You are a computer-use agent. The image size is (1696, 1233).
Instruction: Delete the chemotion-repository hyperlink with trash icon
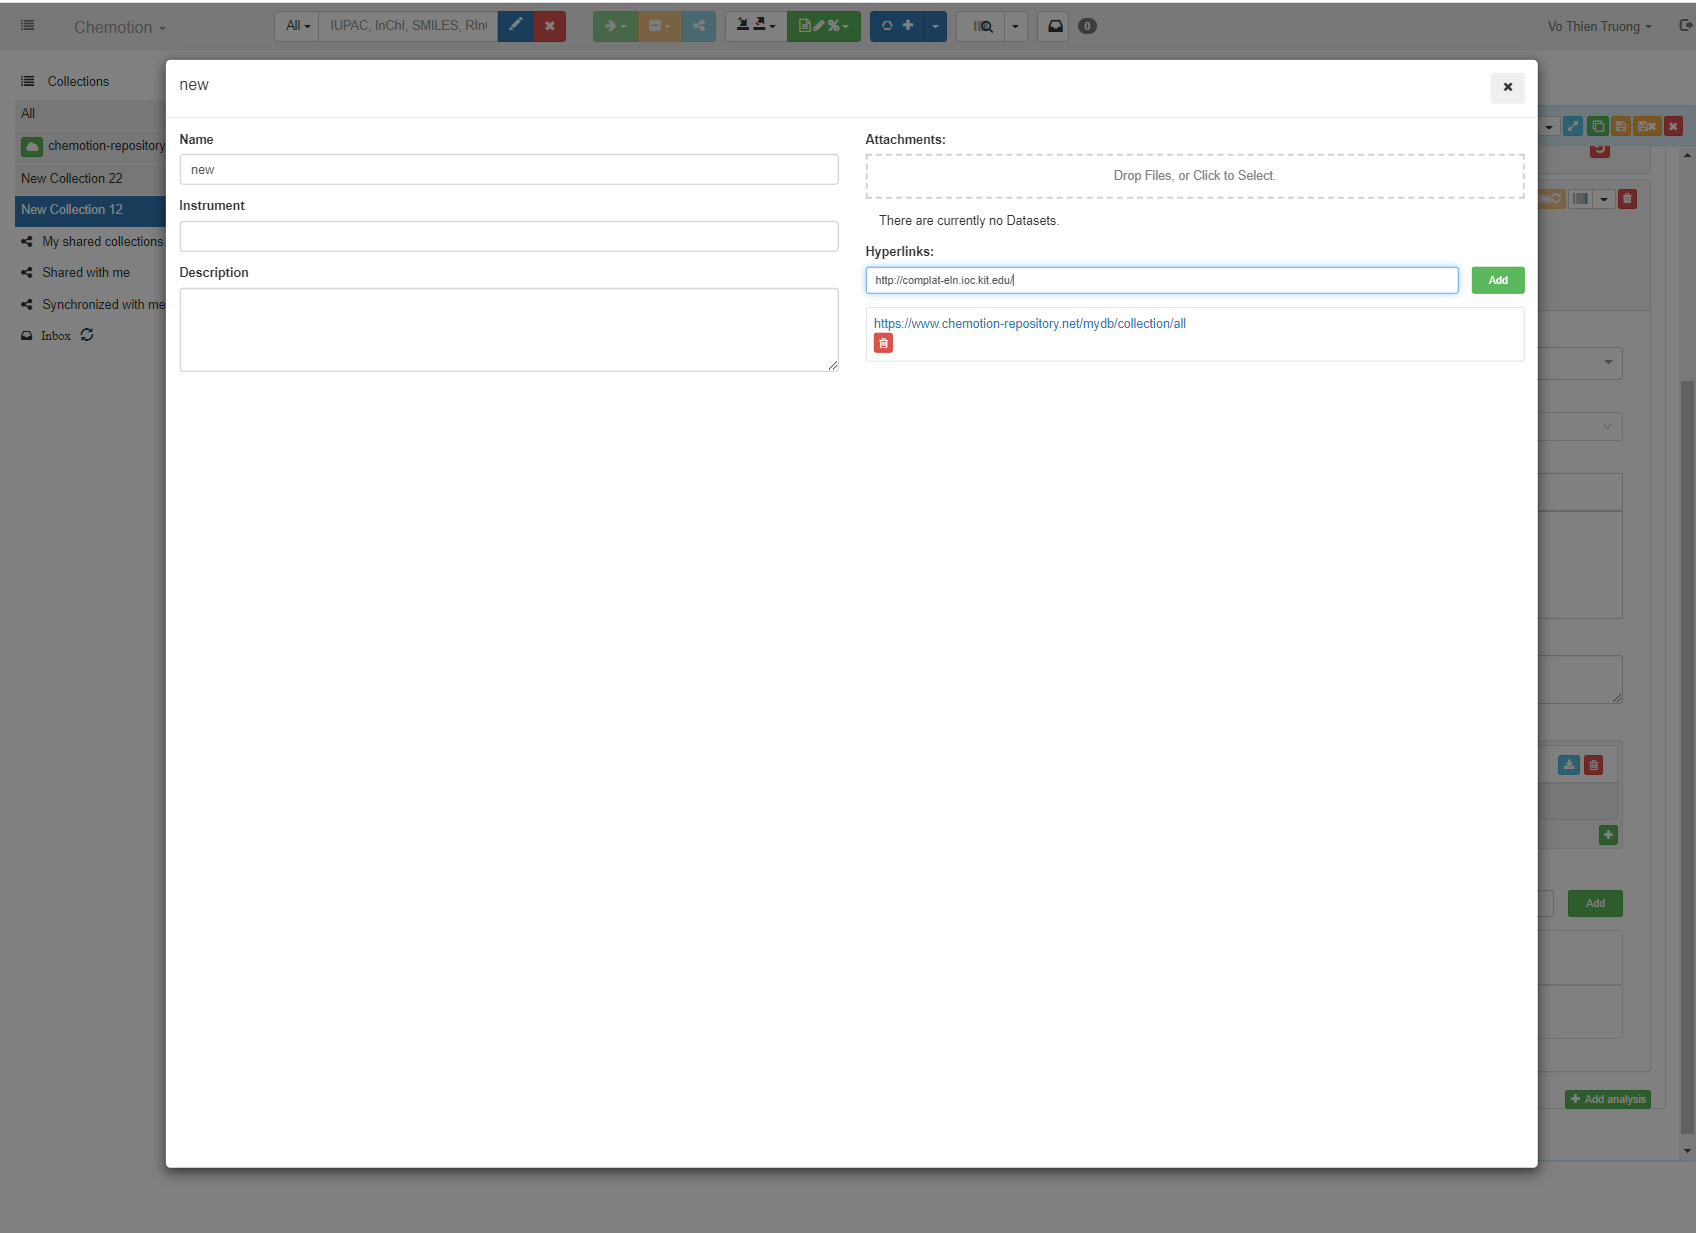pos(883,342)
